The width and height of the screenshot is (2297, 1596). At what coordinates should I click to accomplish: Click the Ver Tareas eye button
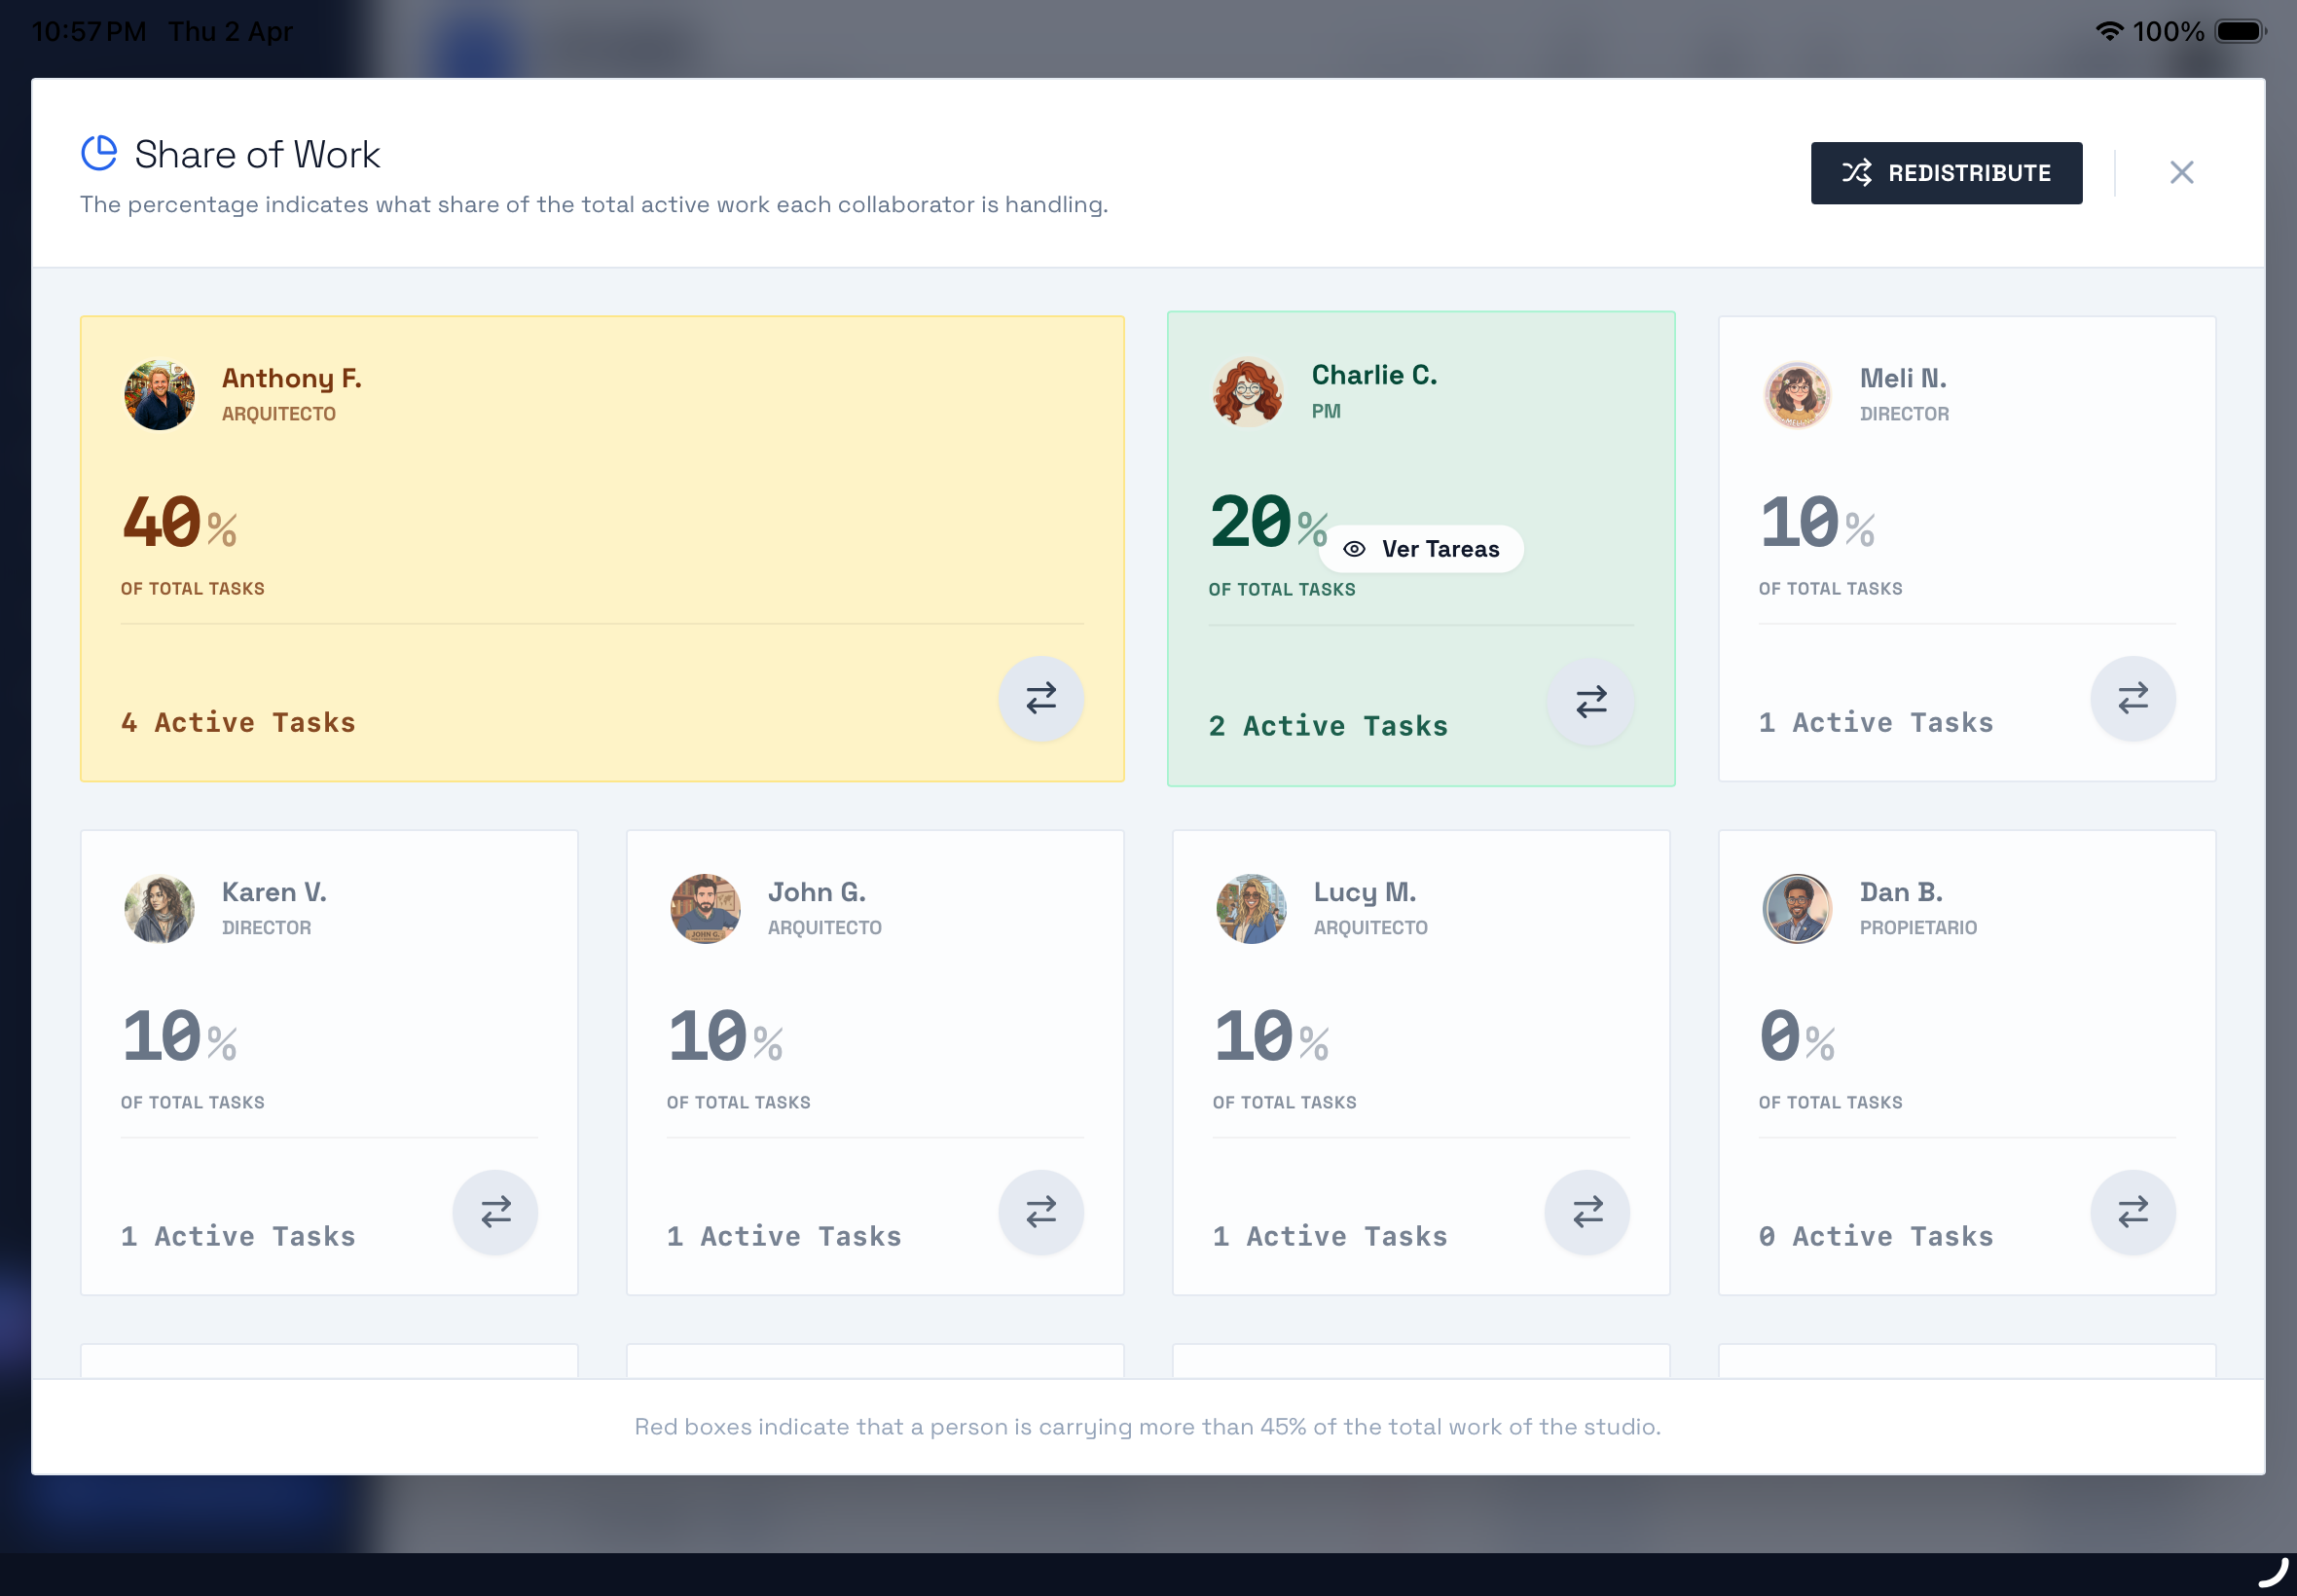[x=1421, y=549]
